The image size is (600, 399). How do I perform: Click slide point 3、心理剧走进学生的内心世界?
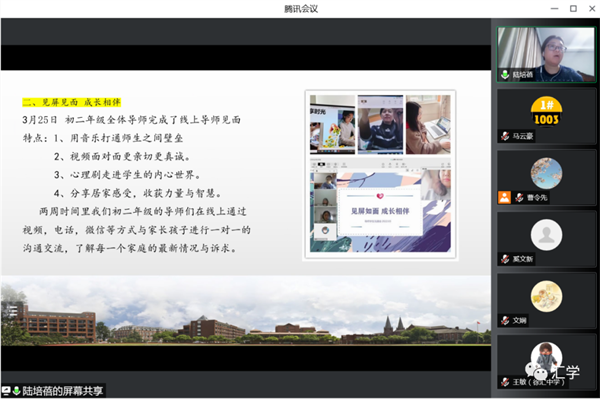127,175
